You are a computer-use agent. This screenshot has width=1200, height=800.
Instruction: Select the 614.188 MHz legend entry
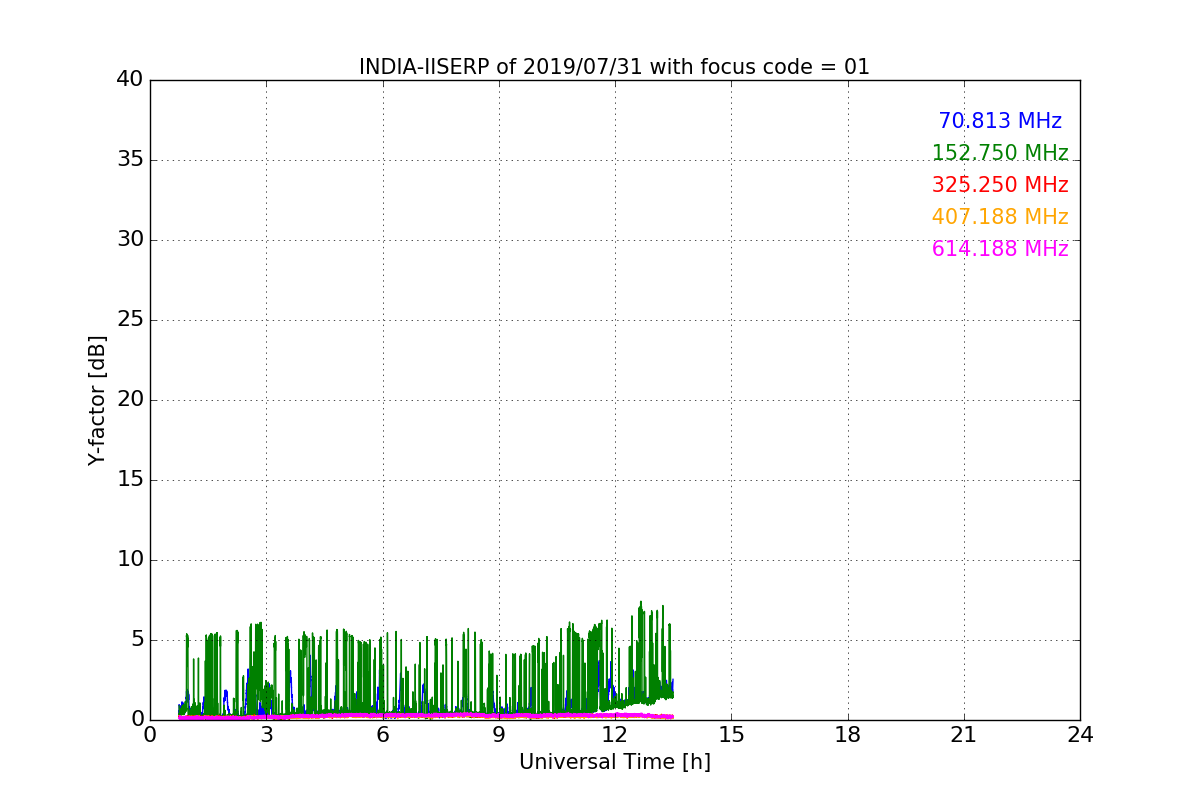(1000, 249)
